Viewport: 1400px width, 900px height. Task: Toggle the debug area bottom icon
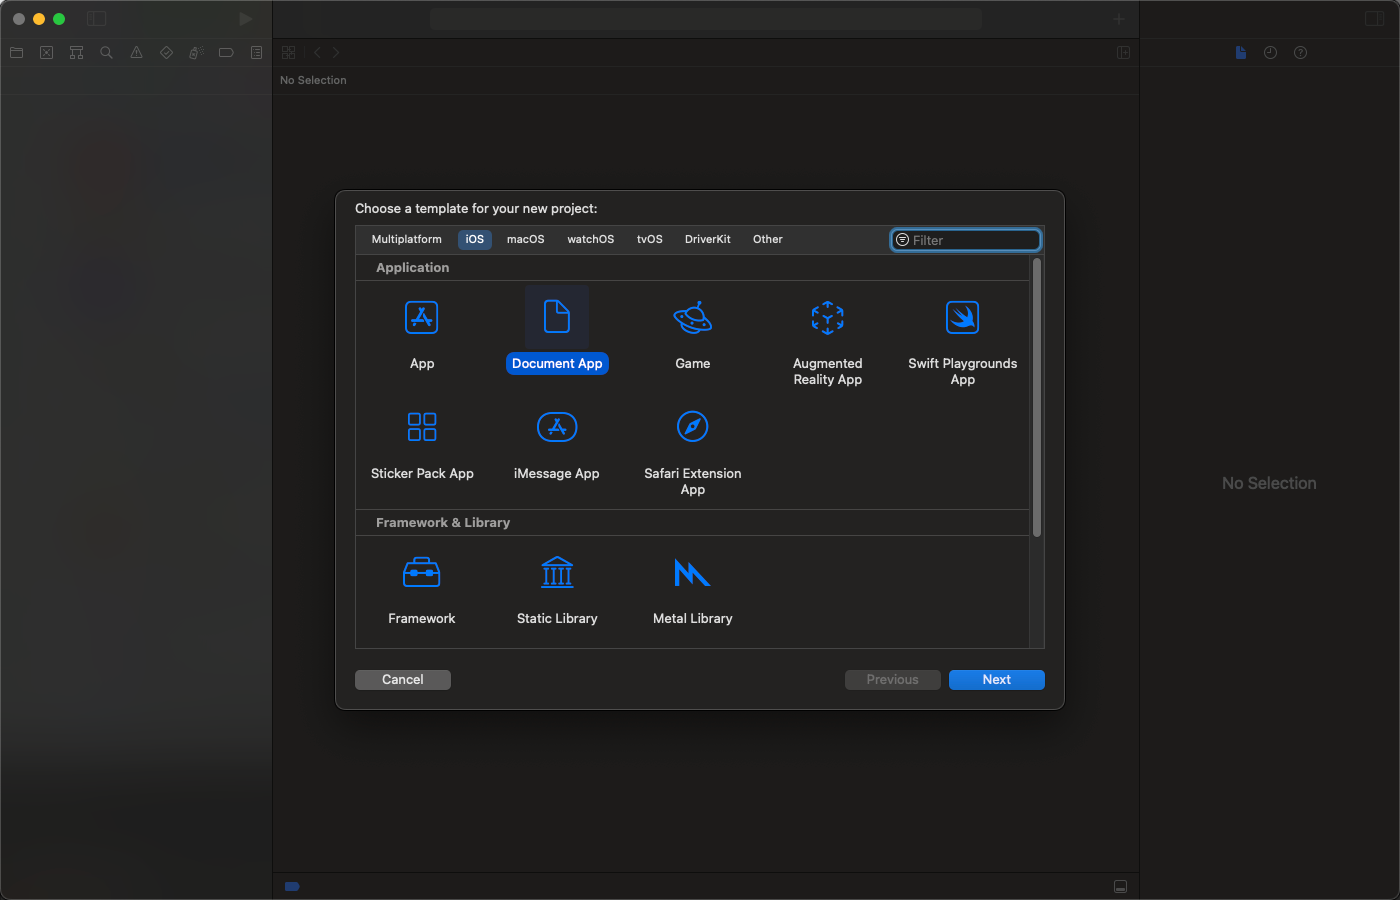point(1120,886)
